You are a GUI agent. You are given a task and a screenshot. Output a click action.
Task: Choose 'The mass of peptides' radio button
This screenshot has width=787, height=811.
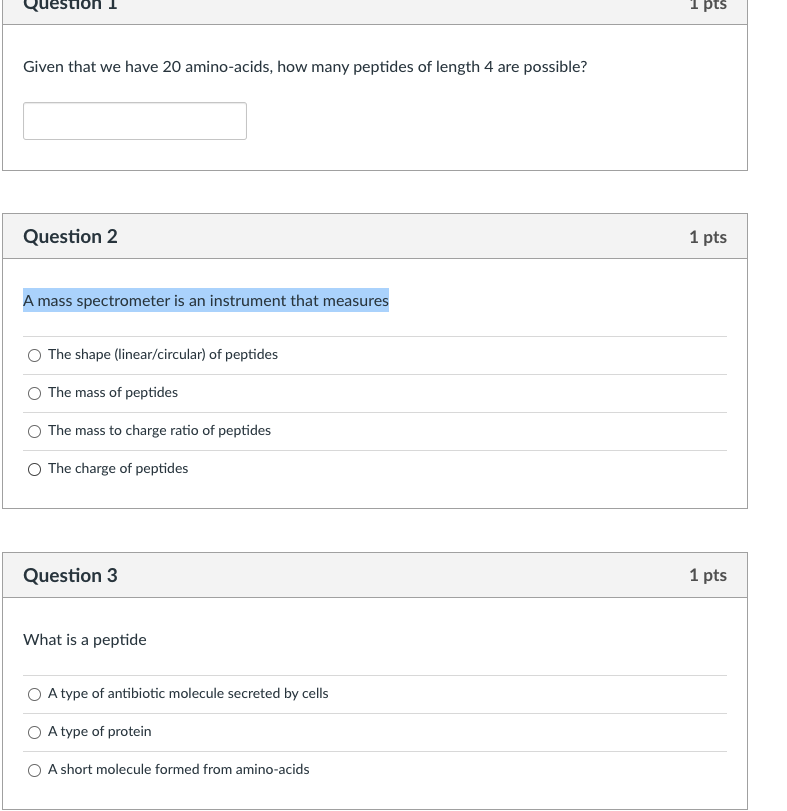point(35,393)
